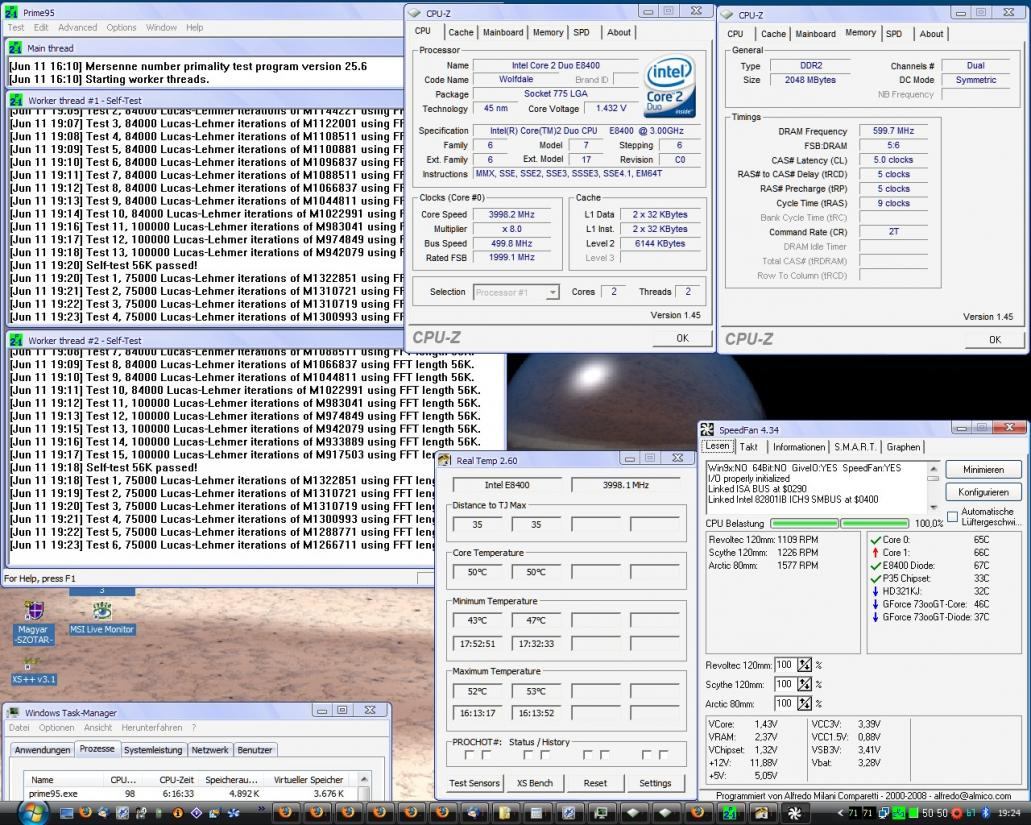
Task: Sort by Virtueller Speicher column header
Action: (308, 780)
